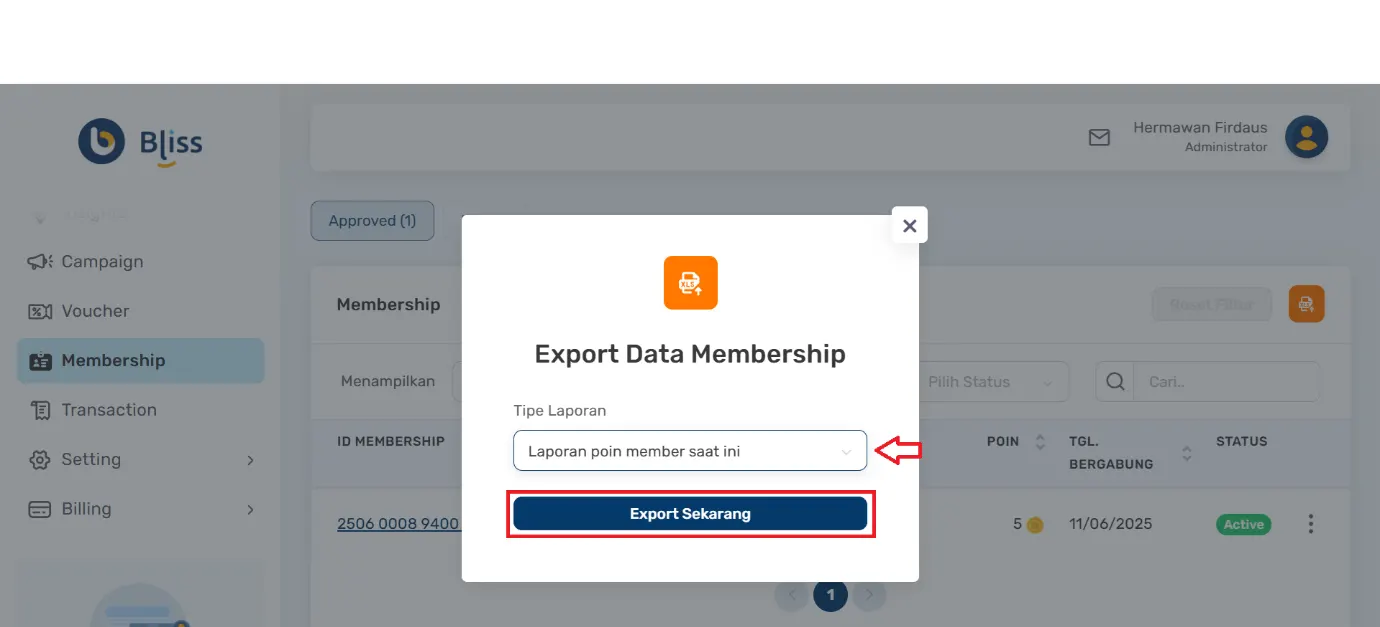Viewport: 1380px width, 627px height.
Task: Open the Tipe Laporan dropdown
Action: pos(689,451)
